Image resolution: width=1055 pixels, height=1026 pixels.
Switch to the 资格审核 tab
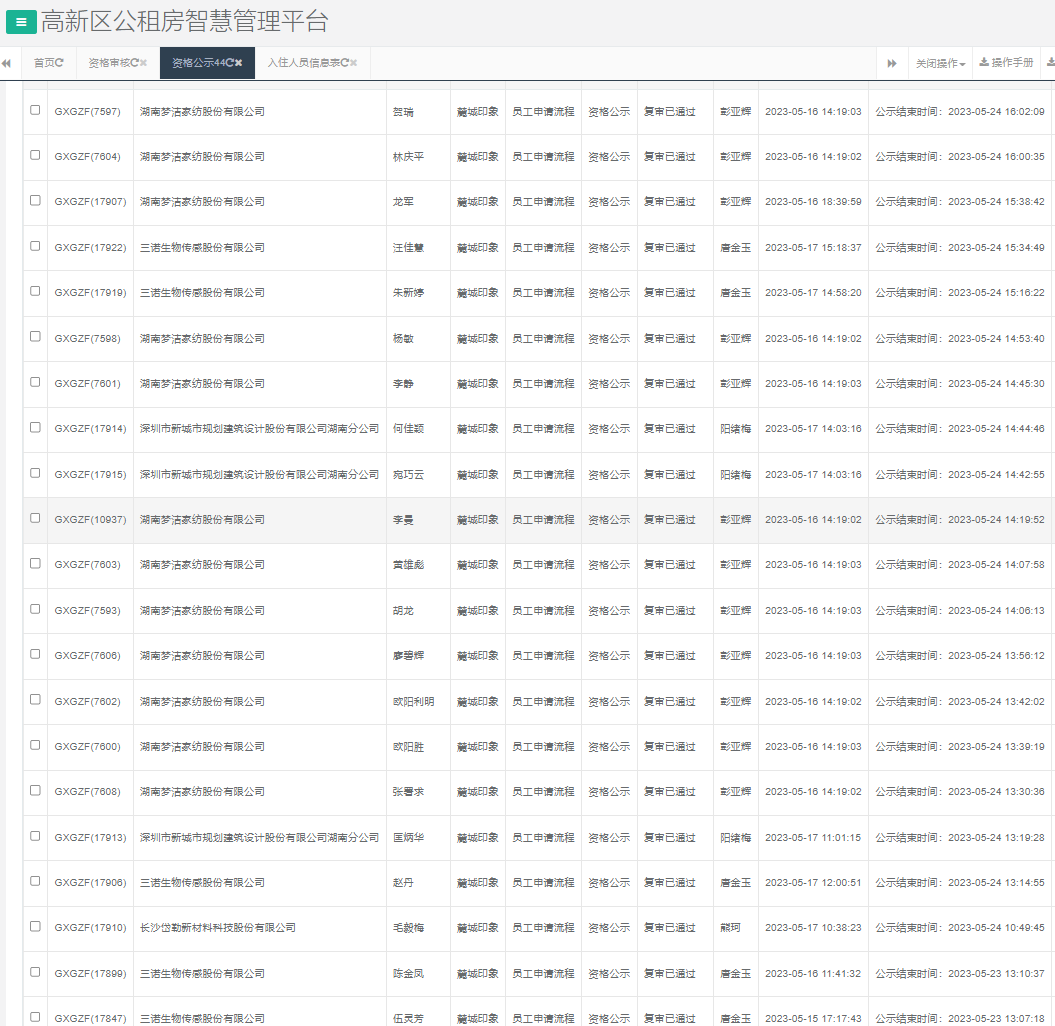[x=108, y=63]
